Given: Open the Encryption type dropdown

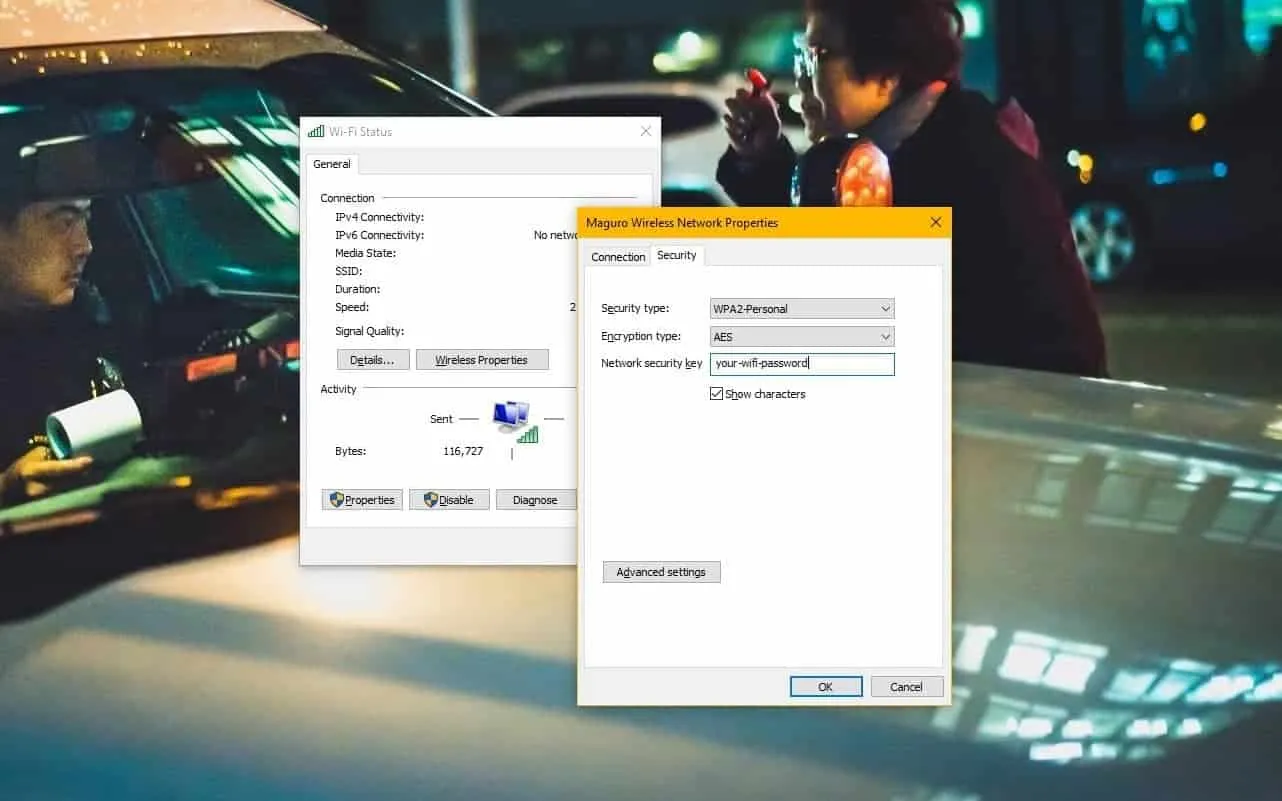Looking at the screenshot, I should 886,336.
